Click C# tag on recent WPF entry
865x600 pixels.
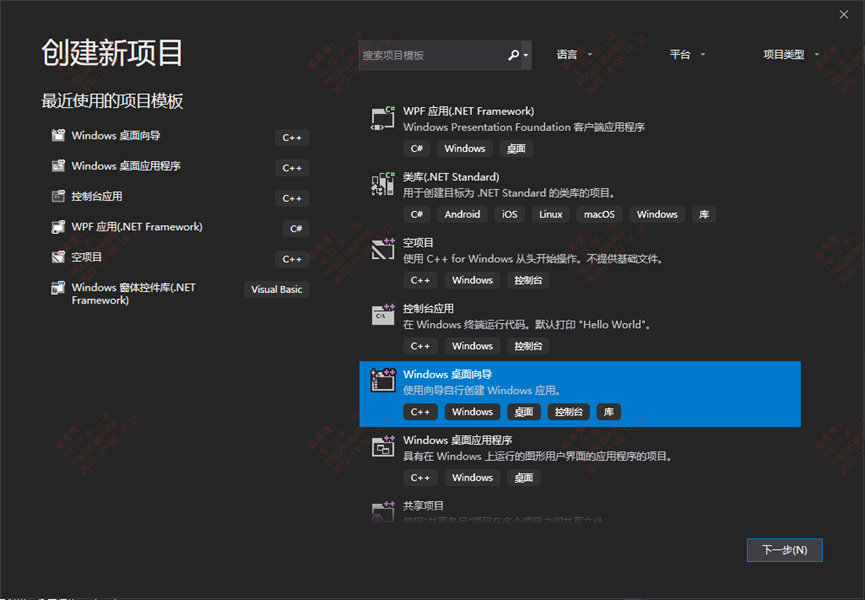(296, 229)
